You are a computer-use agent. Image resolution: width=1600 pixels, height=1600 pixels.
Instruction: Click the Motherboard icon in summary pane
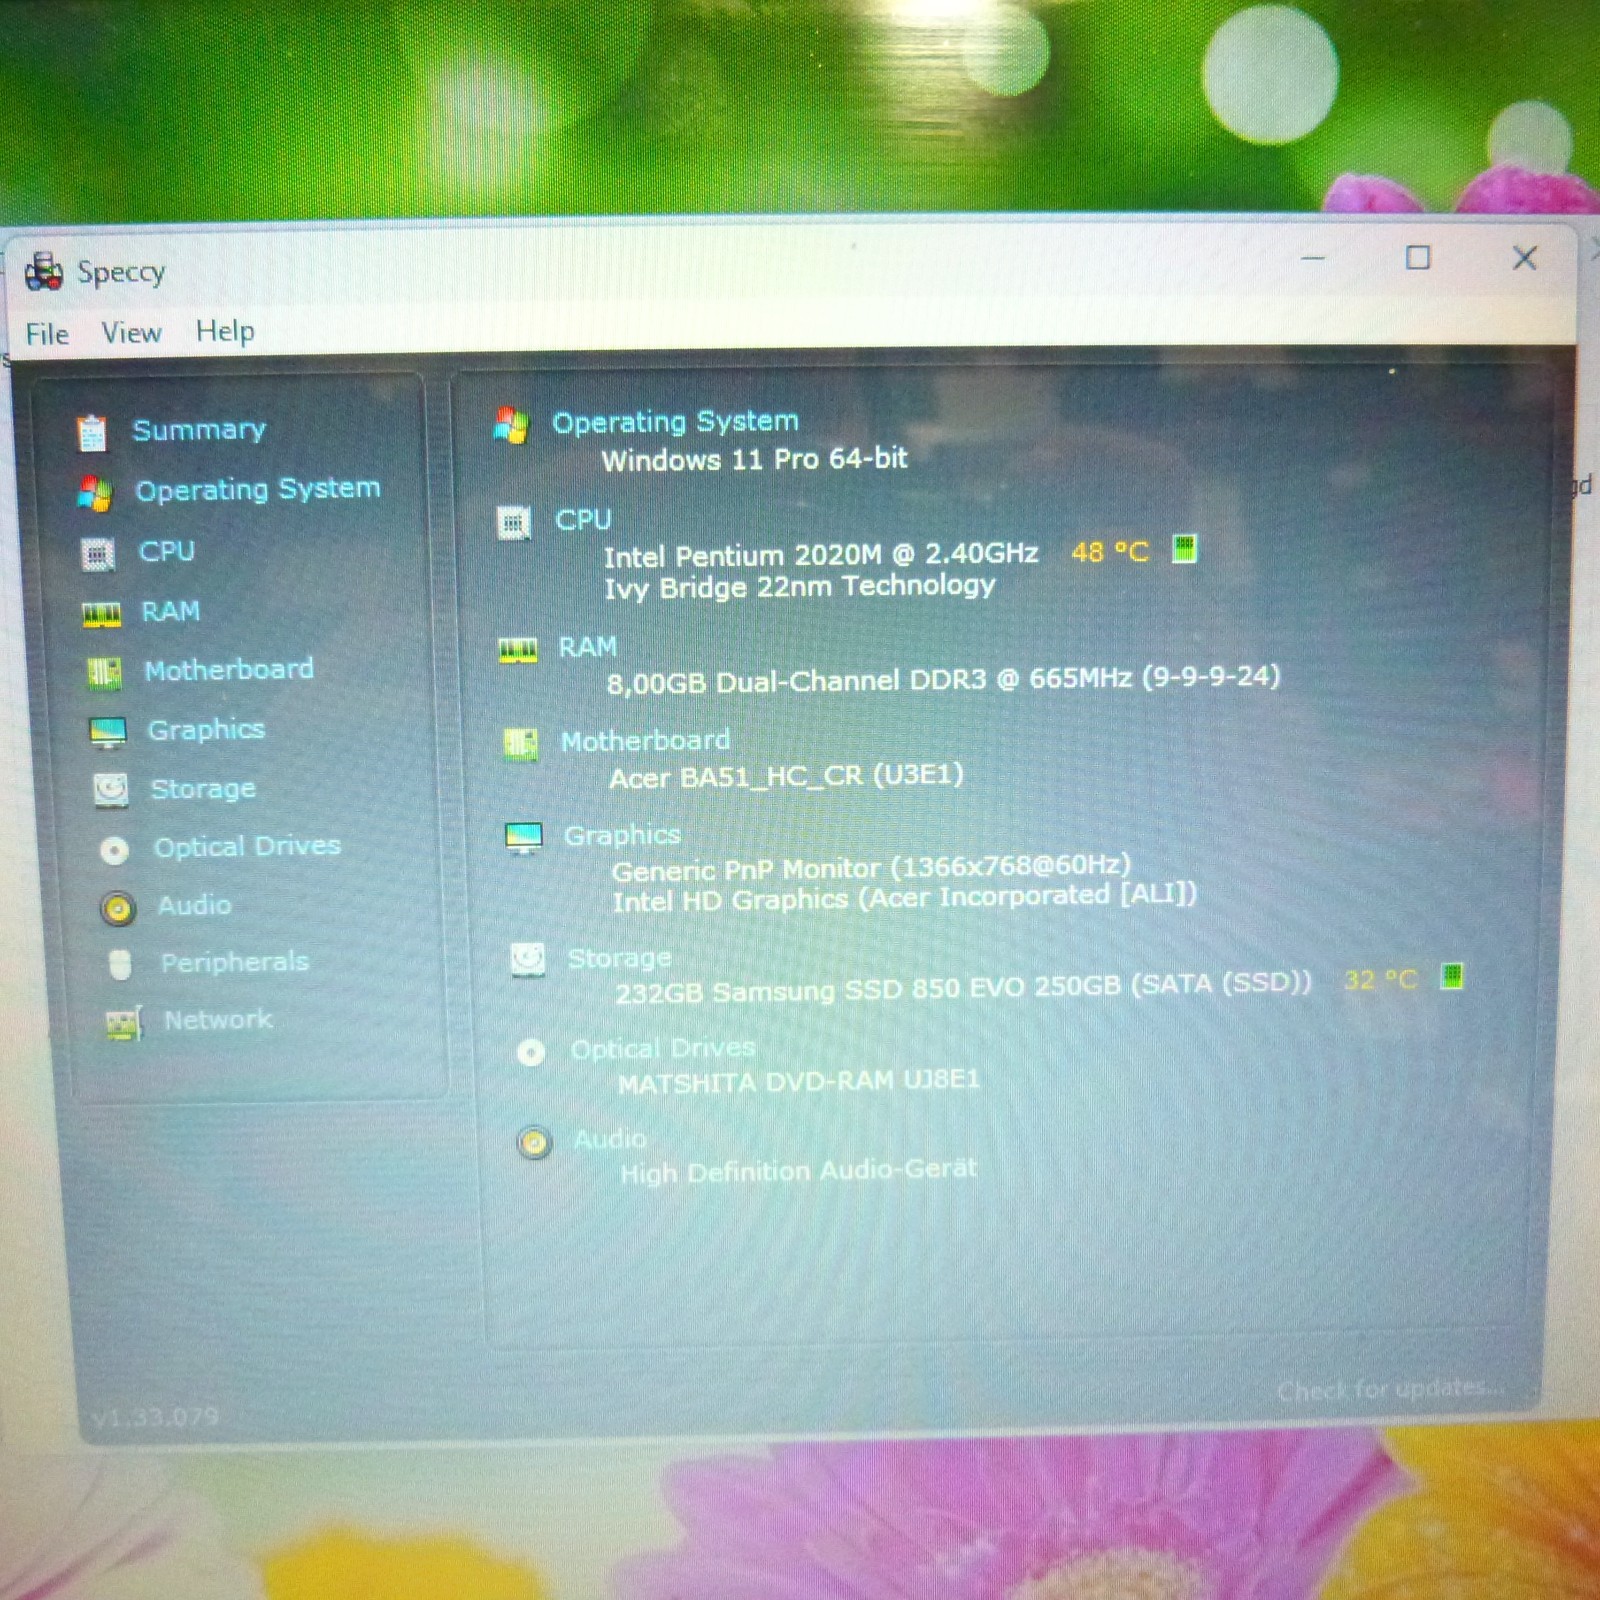(x=520, y=744)
